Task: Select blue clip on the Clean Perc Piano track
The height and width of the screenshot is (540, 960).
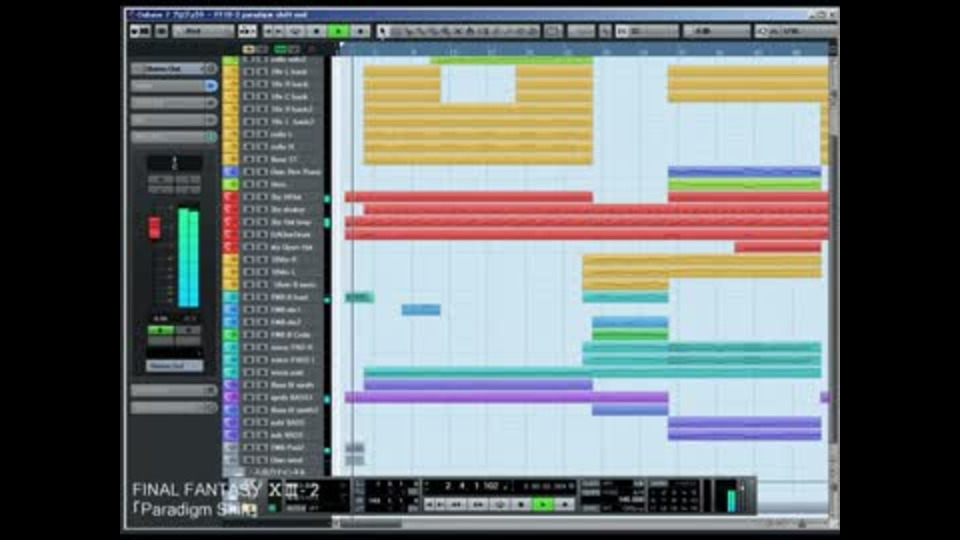Action: (744, 172)
